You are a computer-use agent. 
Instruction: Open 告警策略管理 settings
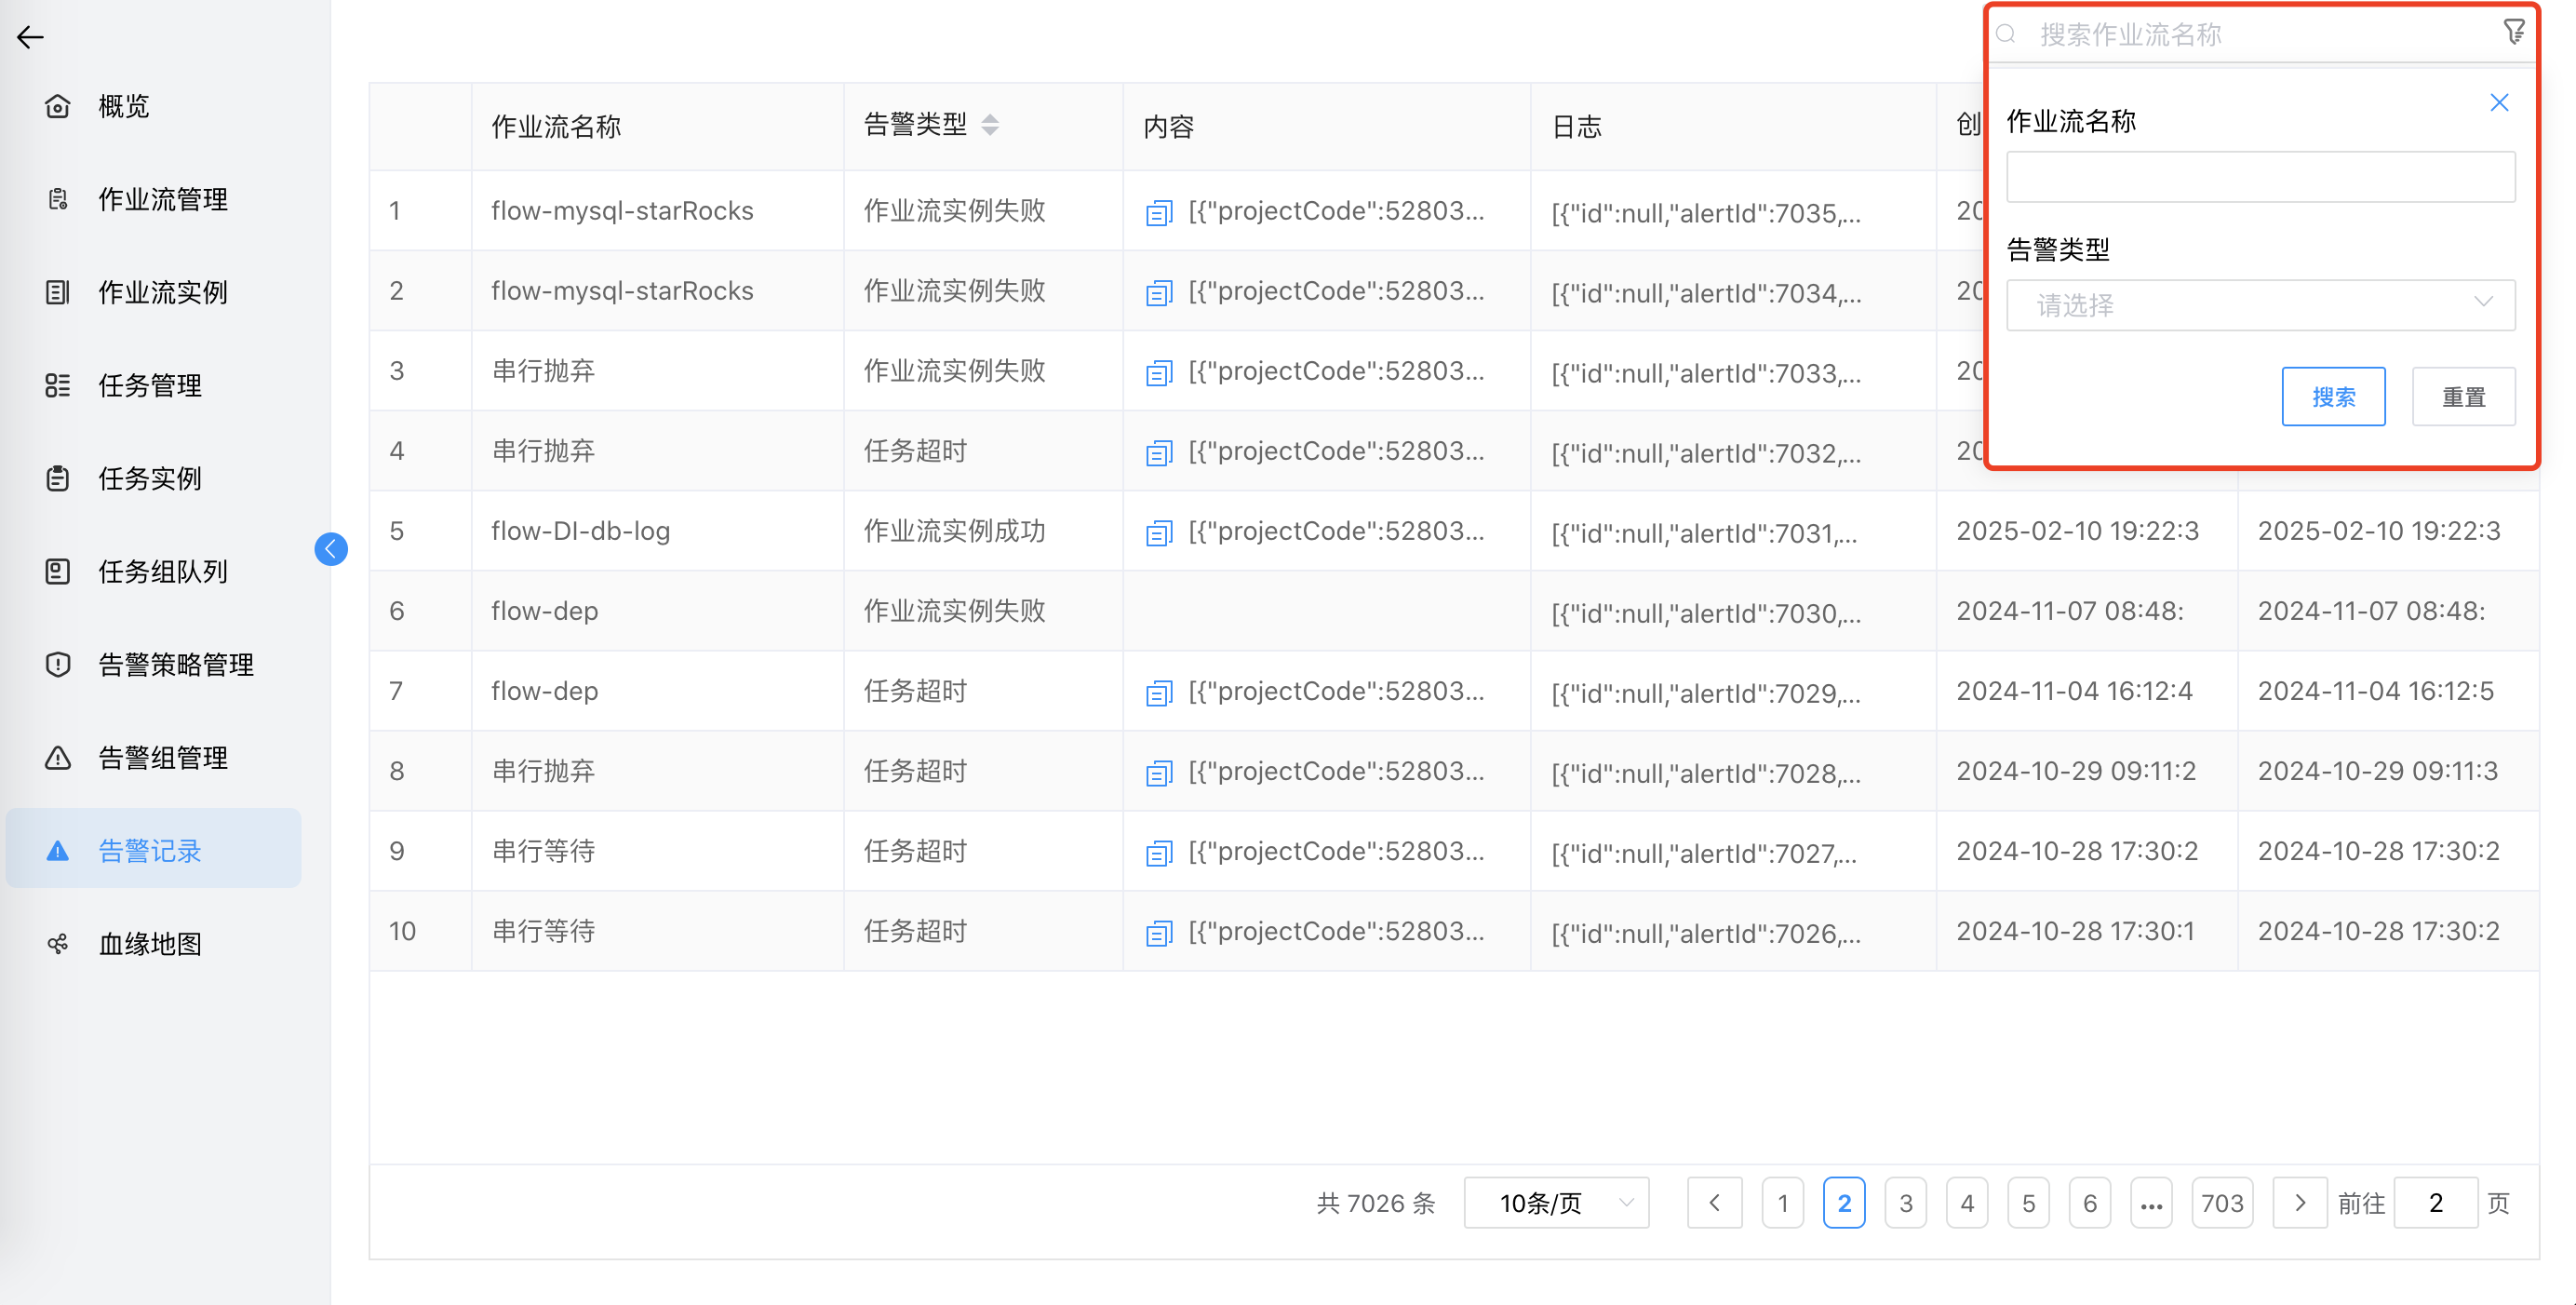175,664
